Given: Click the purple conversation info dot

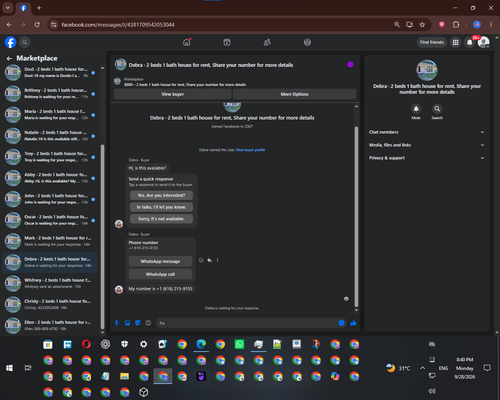Looking at the screenshot, I should point(350,65).
